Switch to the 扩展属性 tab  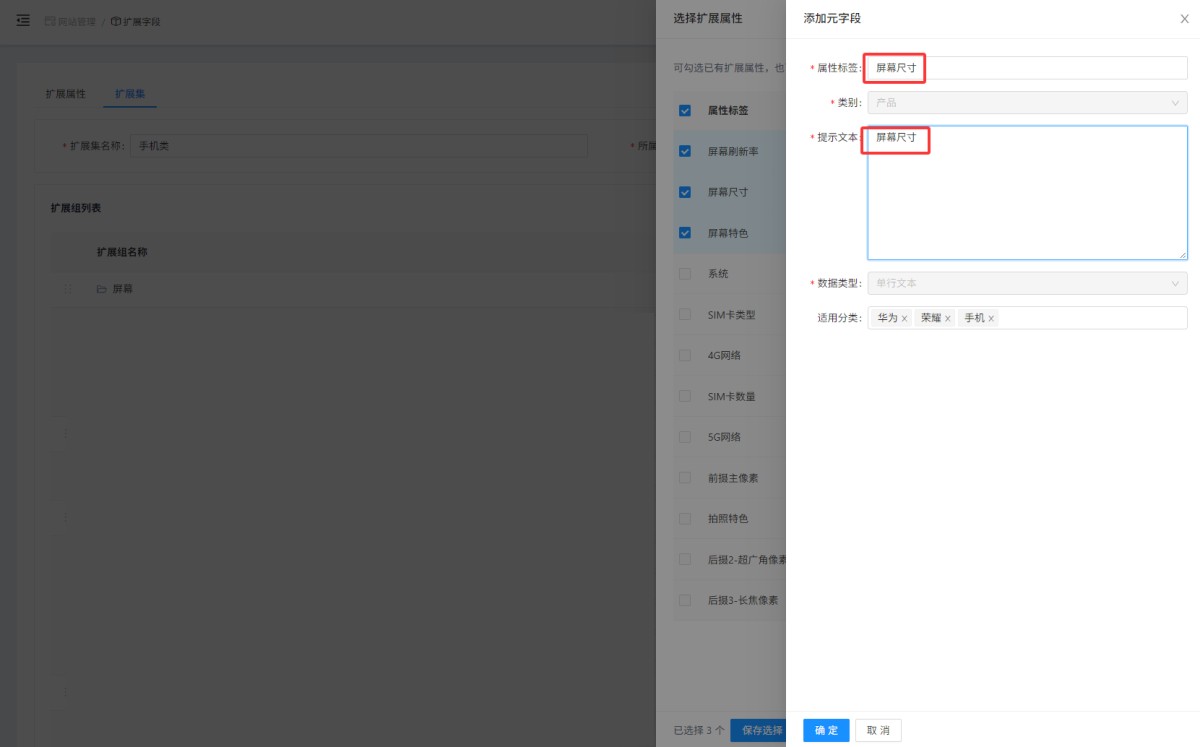tap(66, 93)
